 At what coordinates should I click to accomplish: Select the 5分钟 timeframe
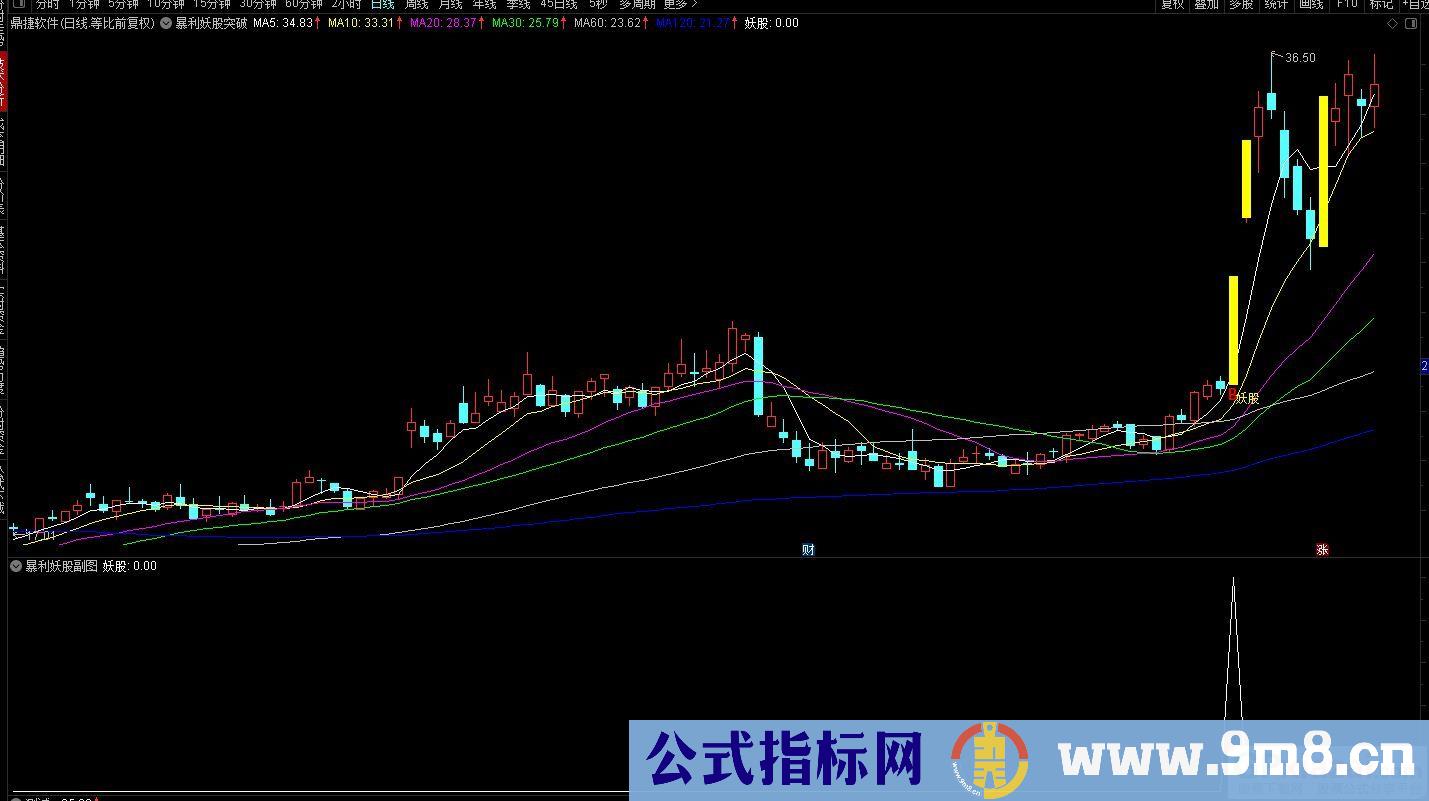(x=124, y=5)
